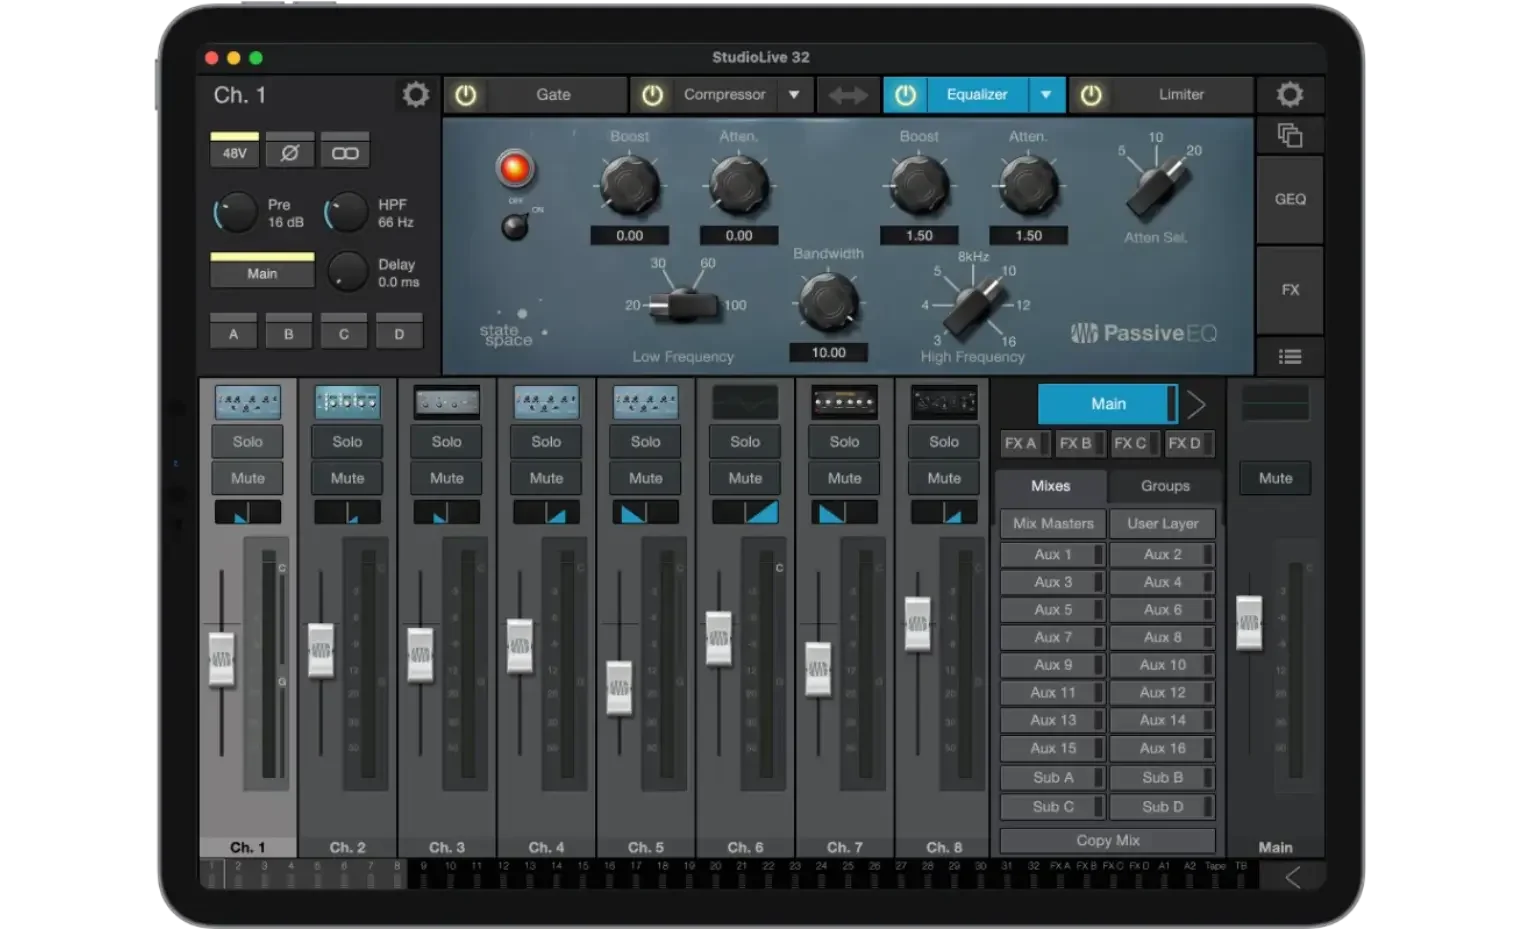
Task: Select Aux 10 mix
Action: tap(1162, 665)
